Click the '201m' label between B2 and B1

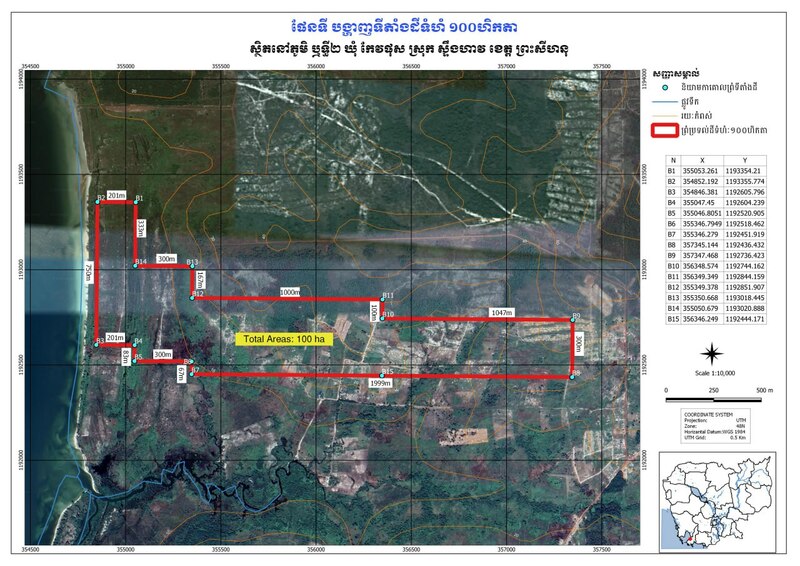click(x=116, y=195)
